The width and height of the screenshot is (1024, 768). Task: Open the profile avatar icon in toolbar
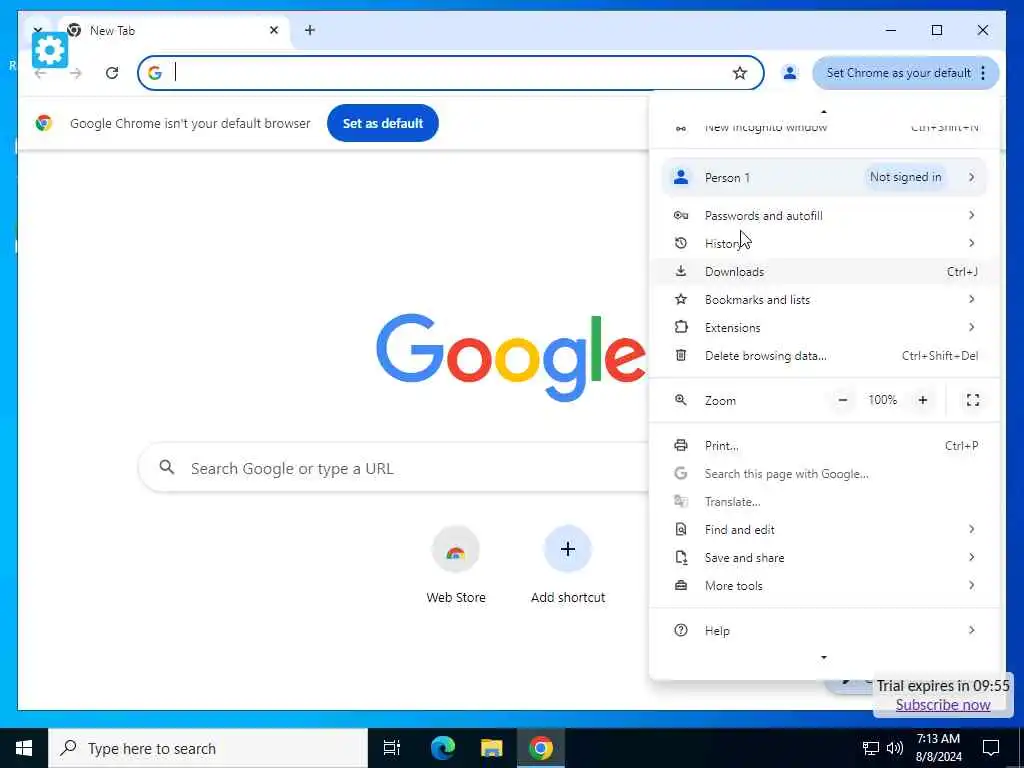pyautogui.click(x=790, y=72)
